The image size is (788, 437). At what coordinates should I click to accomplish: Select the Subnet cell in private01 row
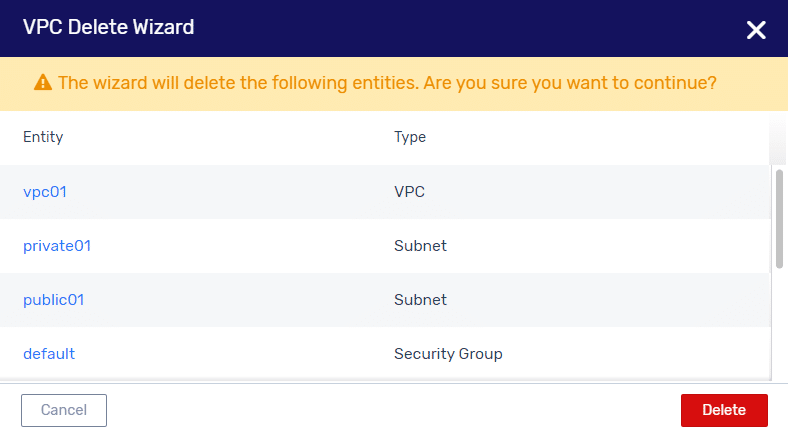tap(420, 246)
